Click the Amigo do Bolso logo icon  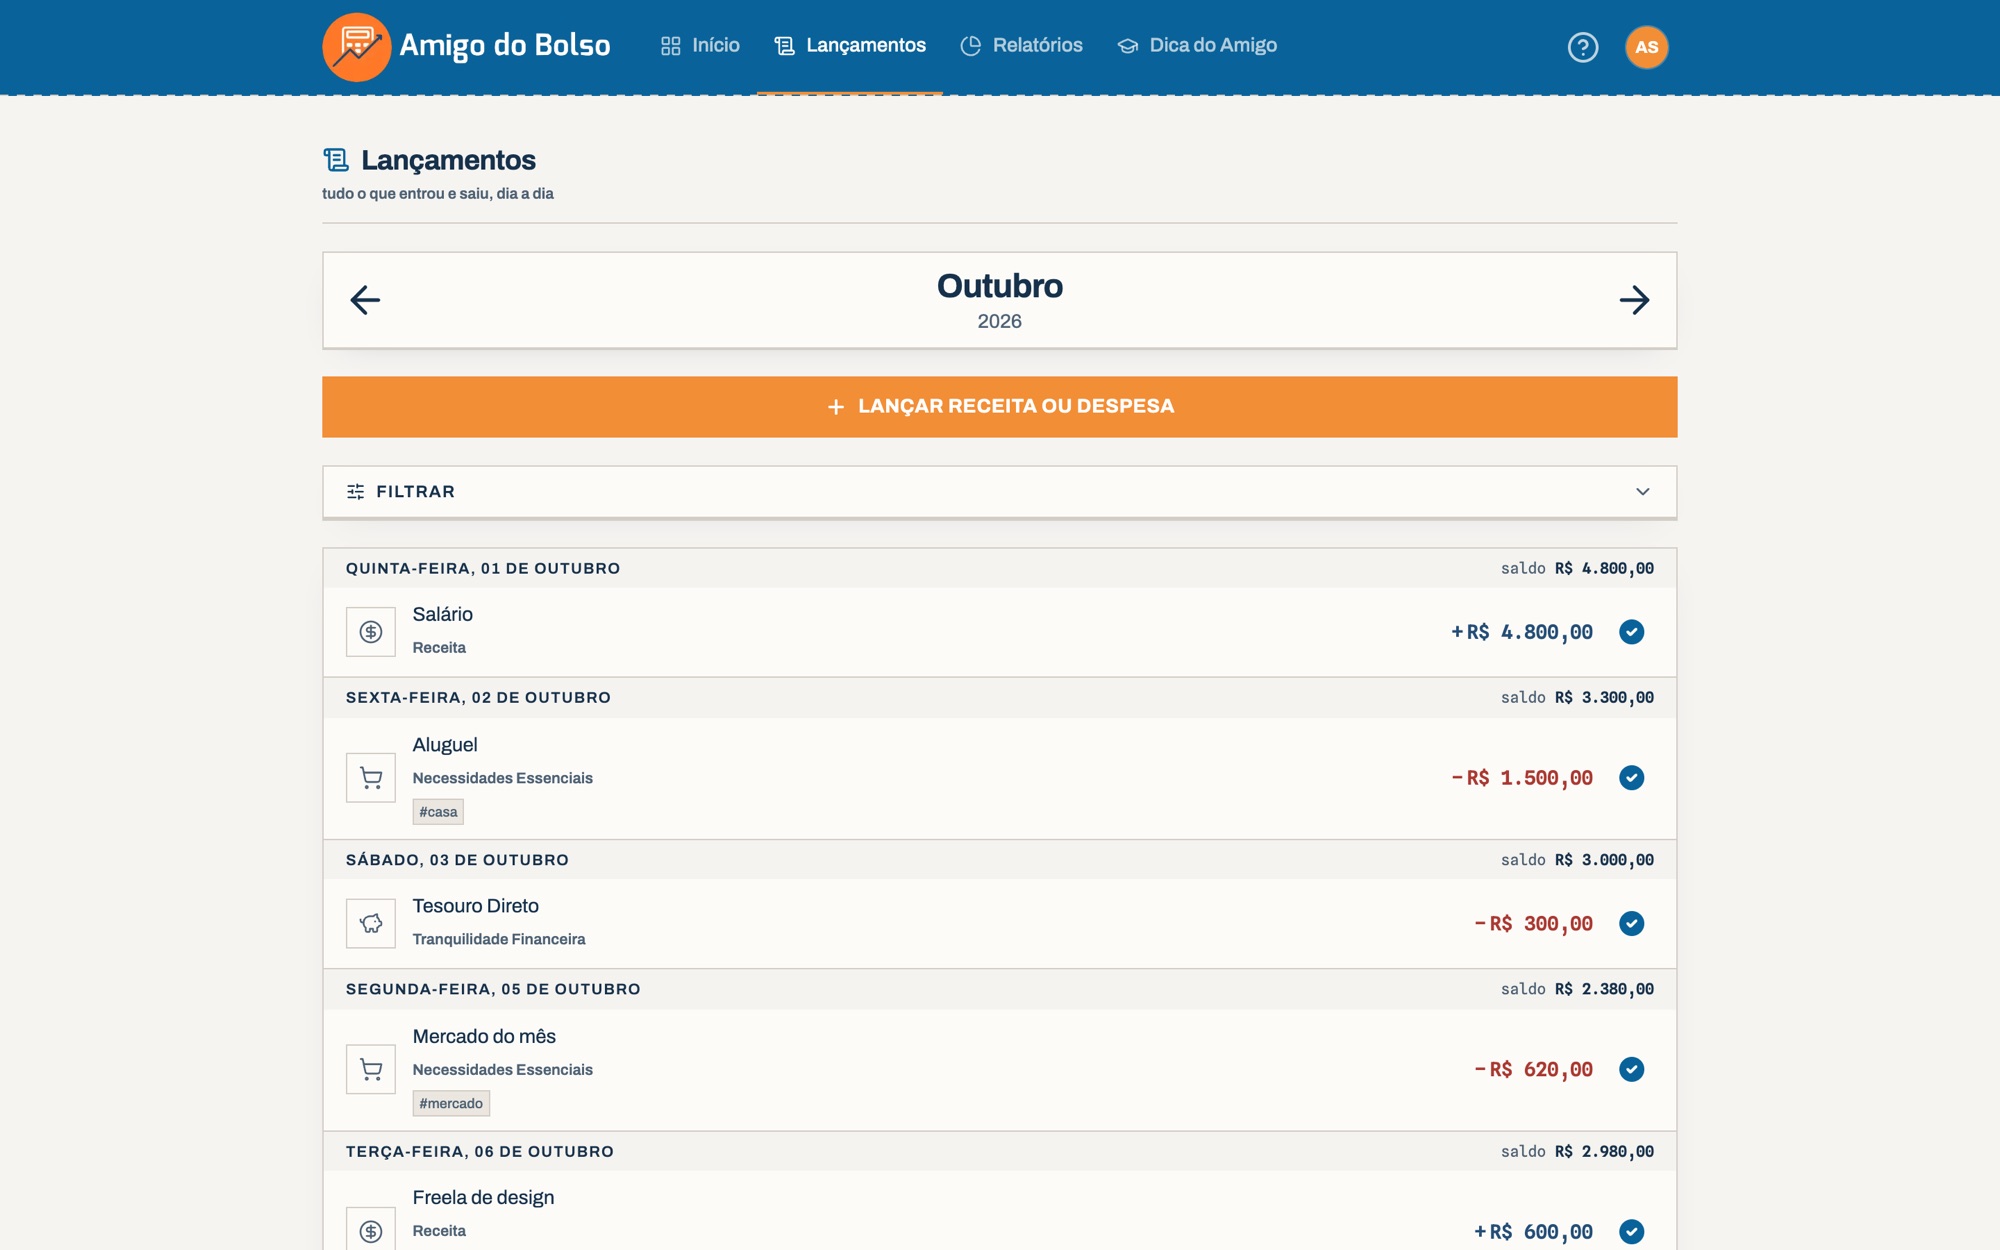[357, 47]
